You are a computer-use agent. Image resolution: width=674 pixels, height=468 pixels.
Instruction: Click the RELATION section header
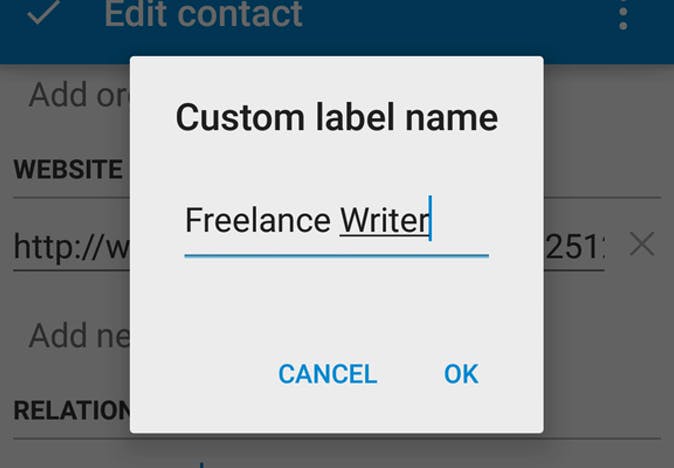click(x=70, y=410)
